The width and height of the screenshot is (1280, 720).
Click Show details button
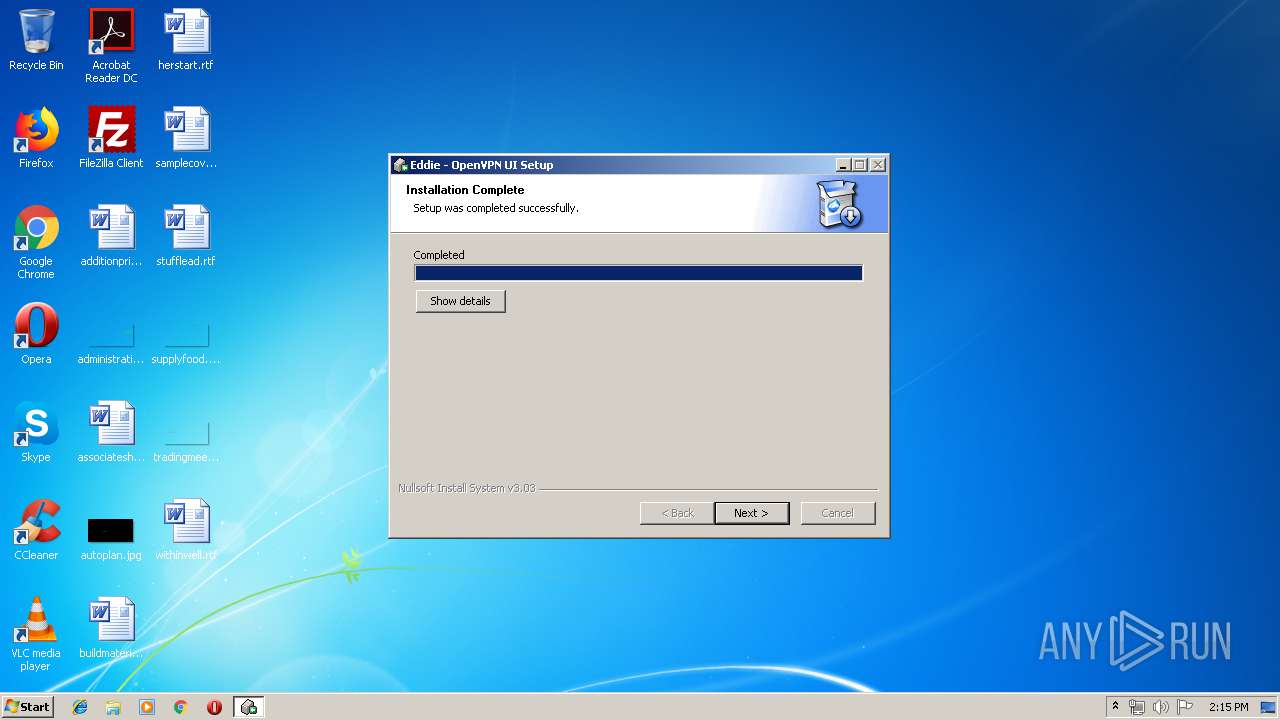pyautogui.click(x=460, y=301)
